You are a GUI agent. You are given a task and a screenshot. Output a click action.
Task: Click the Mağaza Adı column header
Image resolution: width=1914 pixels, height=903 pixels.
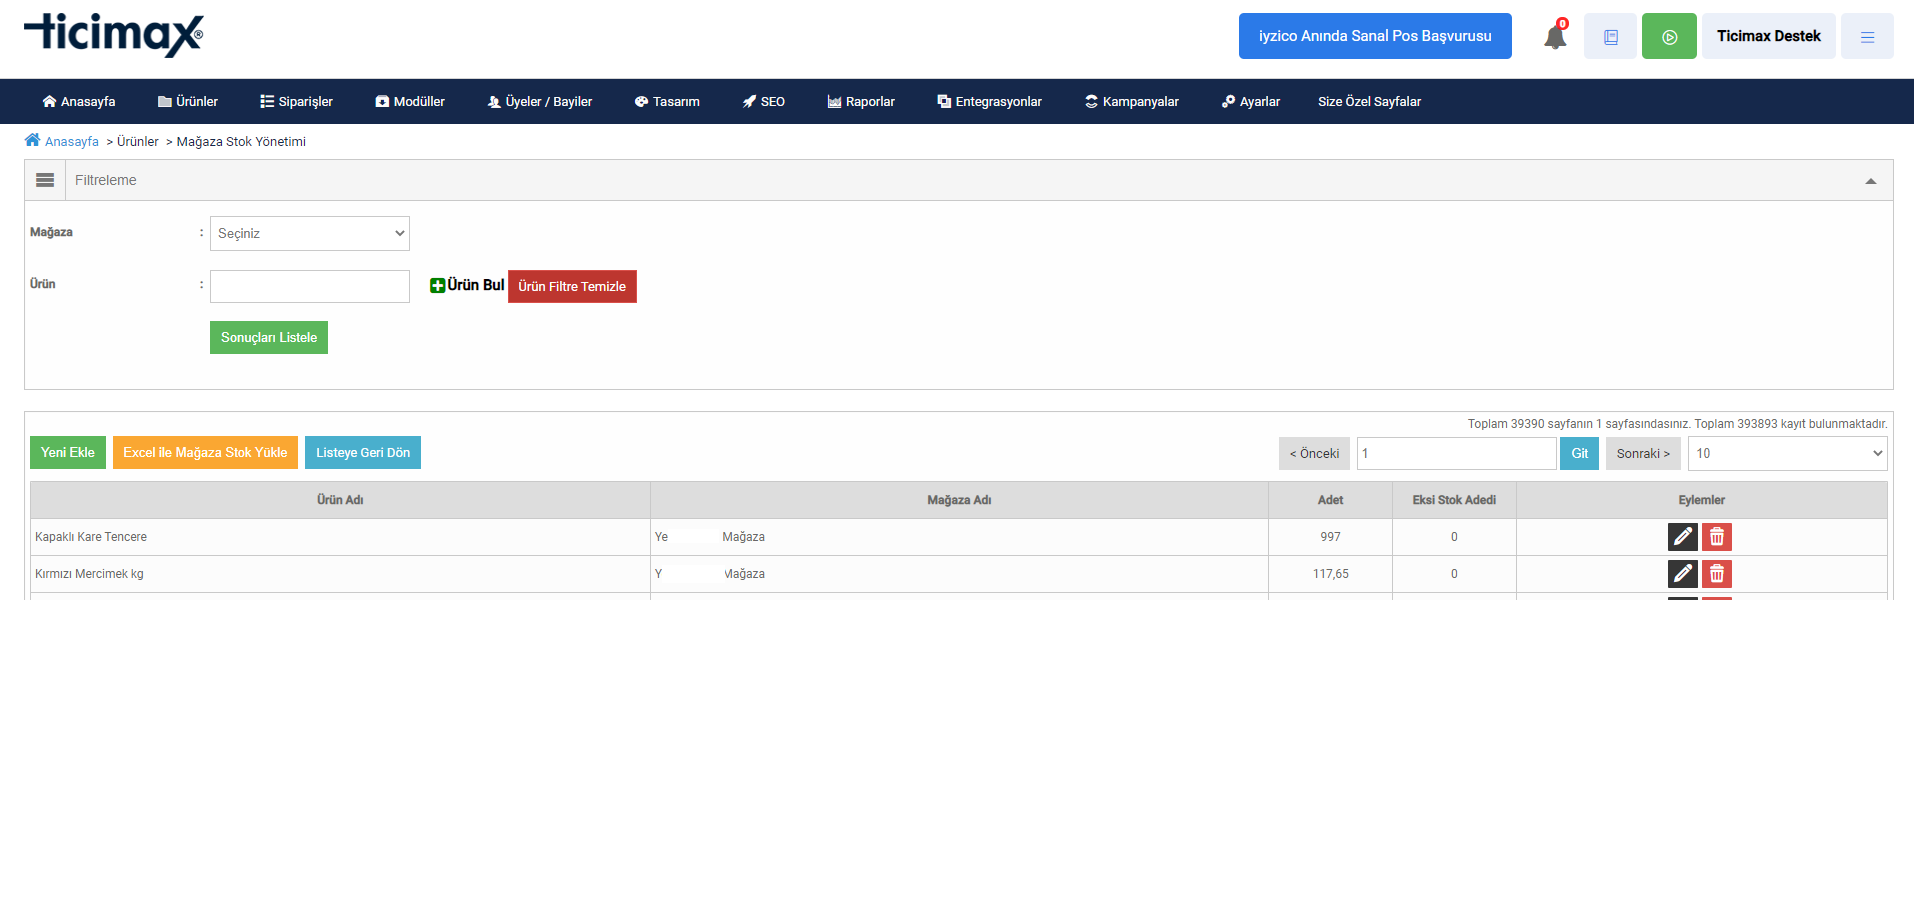(959, 500)
